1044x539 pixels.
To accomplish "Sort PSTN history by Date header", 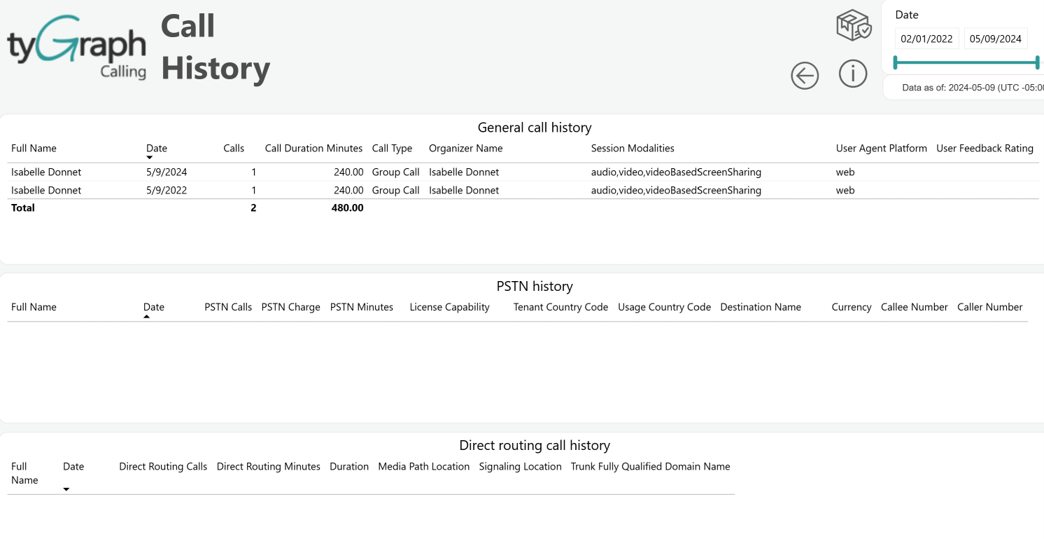I will [x=154, y=307].
